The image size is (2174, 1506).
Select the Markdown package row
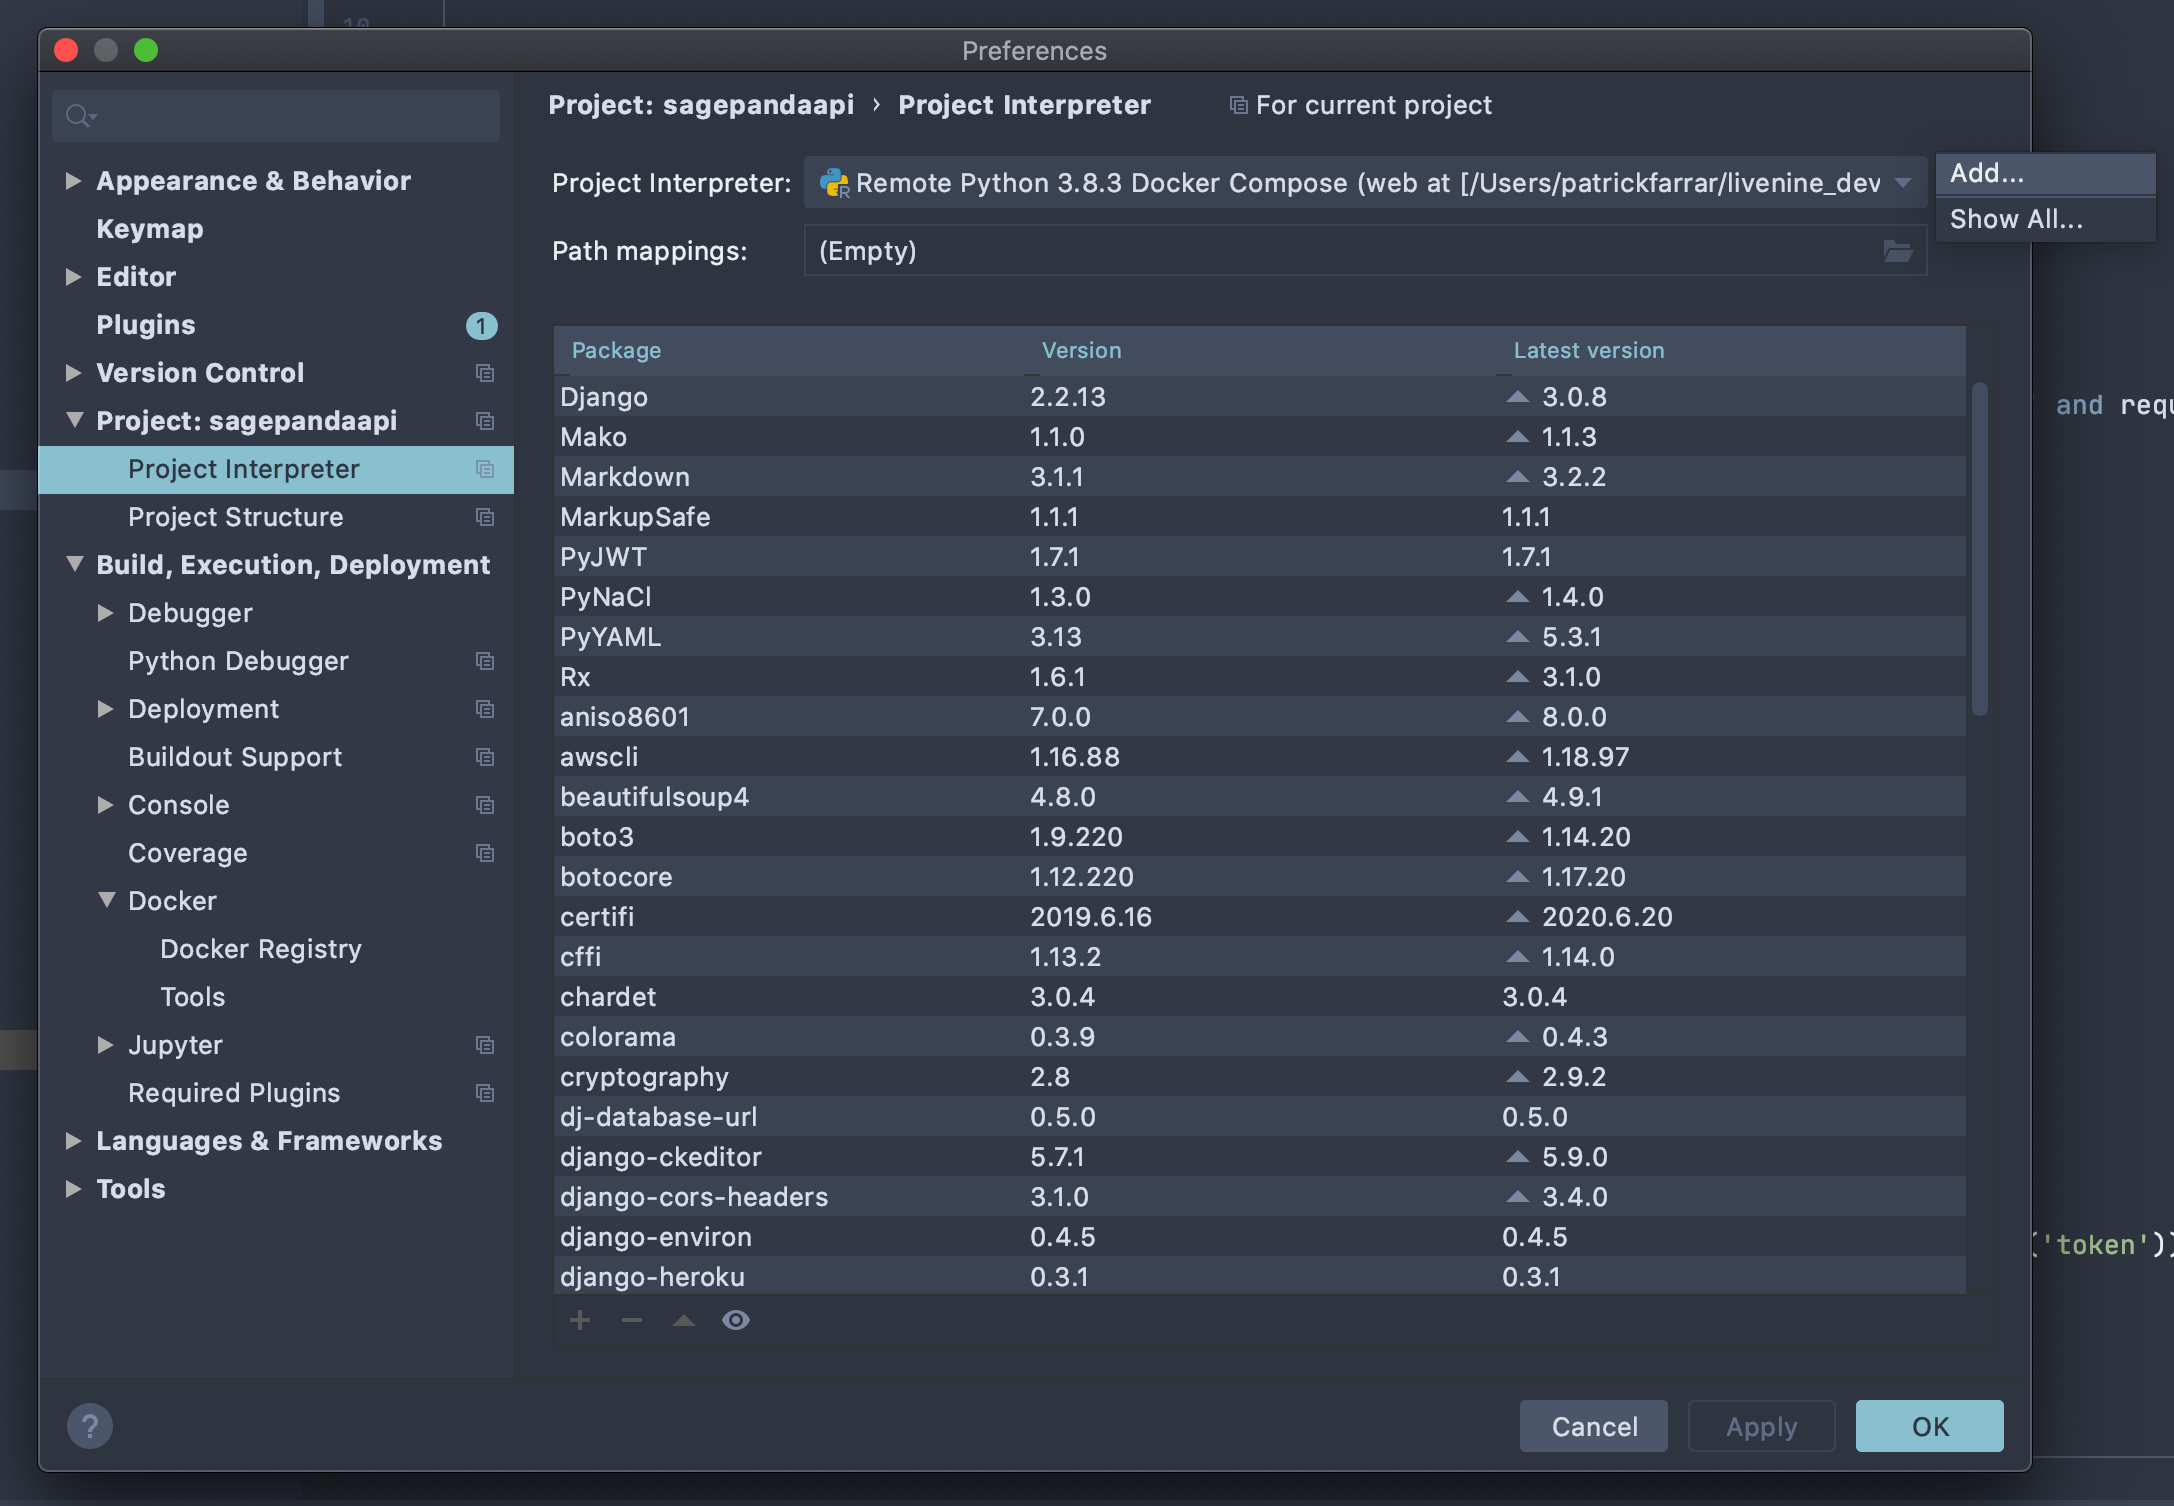[x=1260, y=477]
